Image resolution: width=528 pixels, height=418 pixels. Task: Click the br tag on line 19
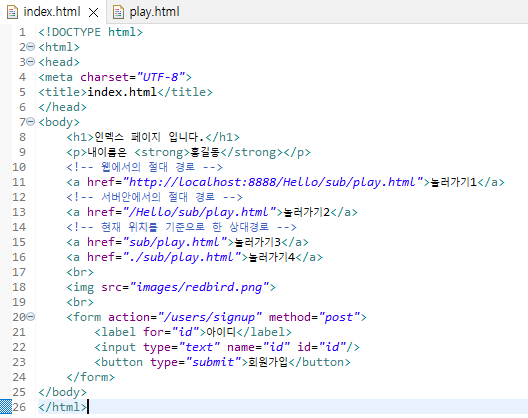coord(80,302)
